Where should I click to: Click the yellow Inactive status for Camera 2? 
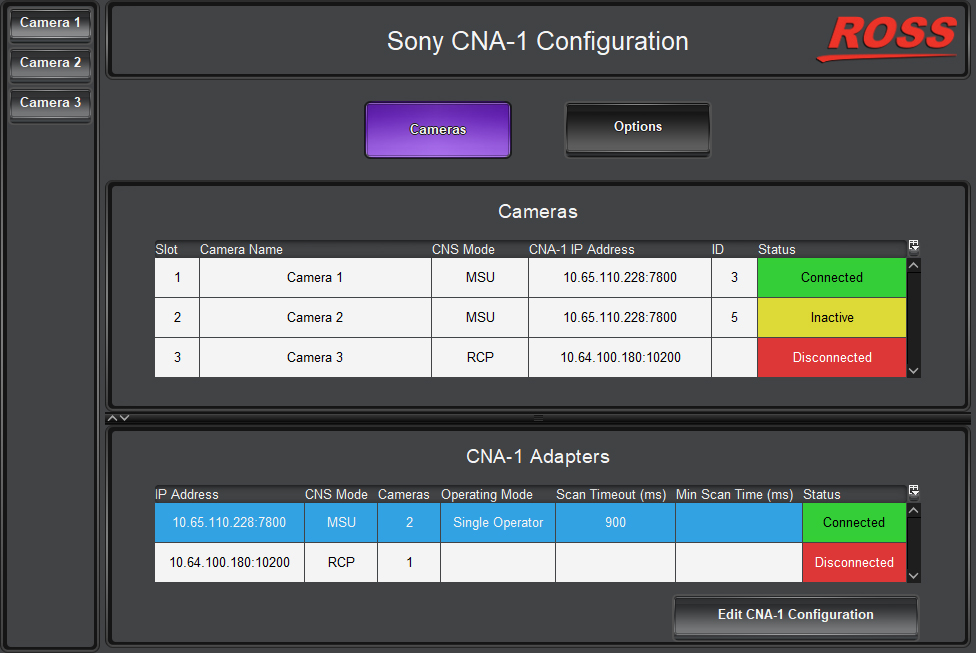(x=831, y=318)
